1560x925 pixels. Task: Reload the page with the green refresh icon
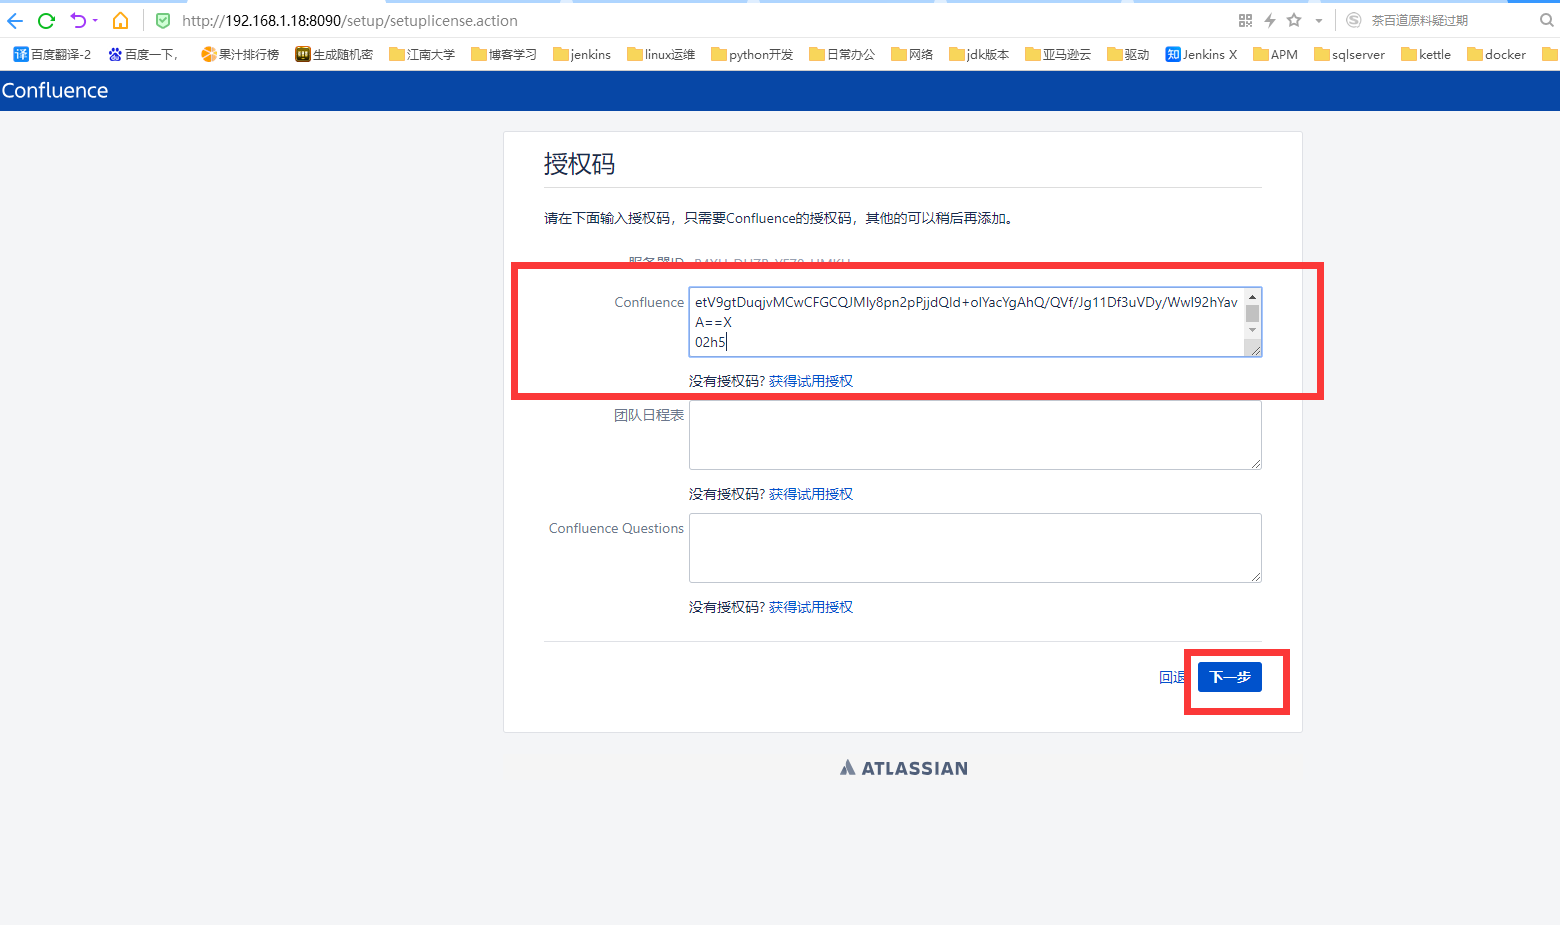point(46,20)
